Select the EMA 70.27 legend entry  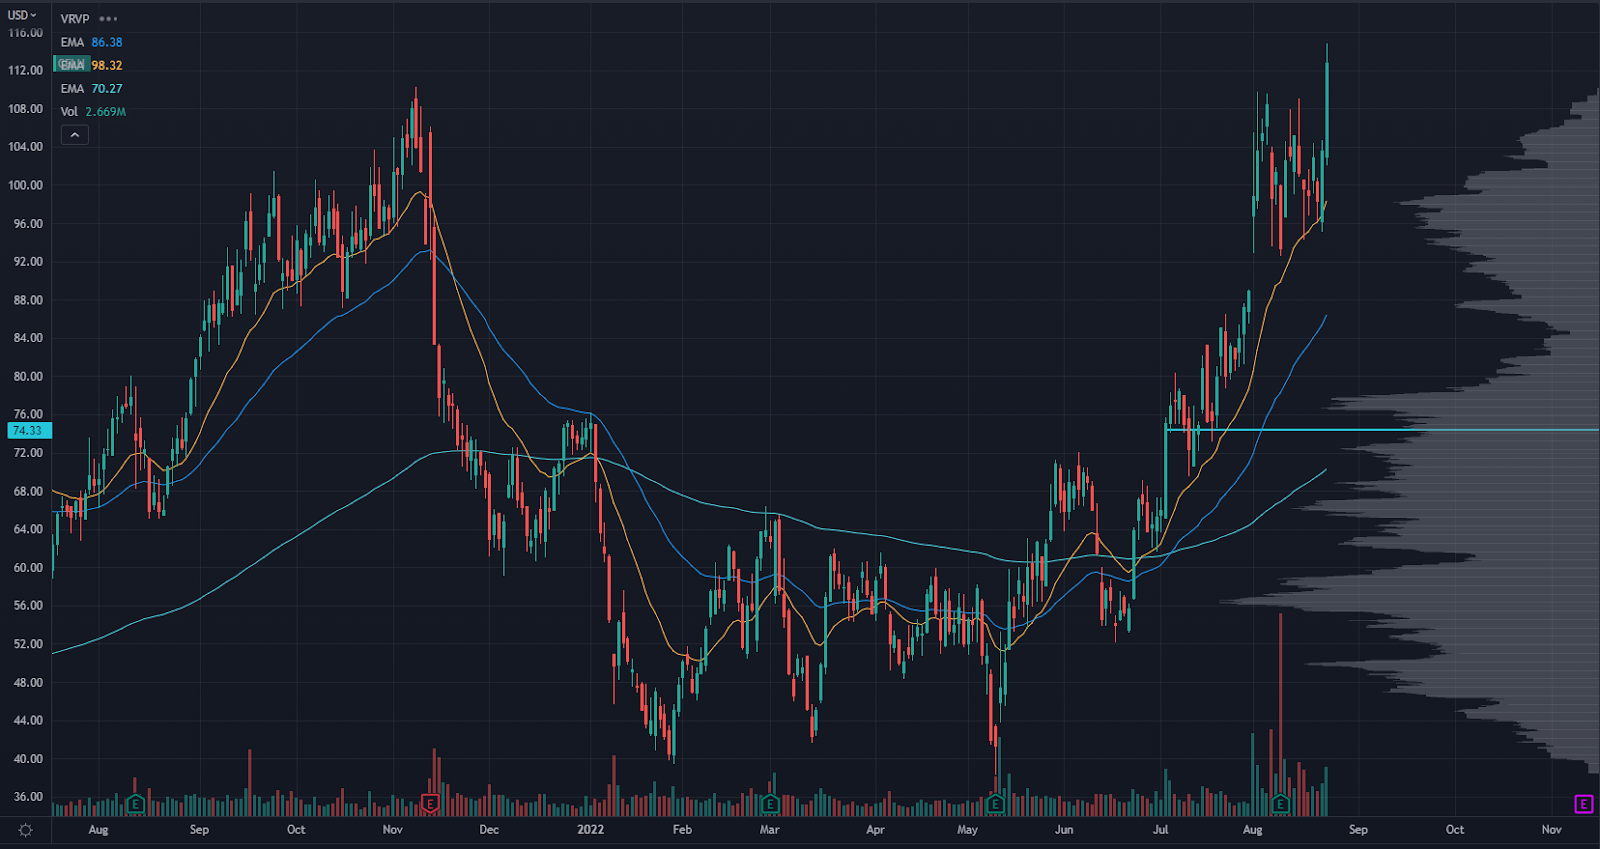click(91, 88)
